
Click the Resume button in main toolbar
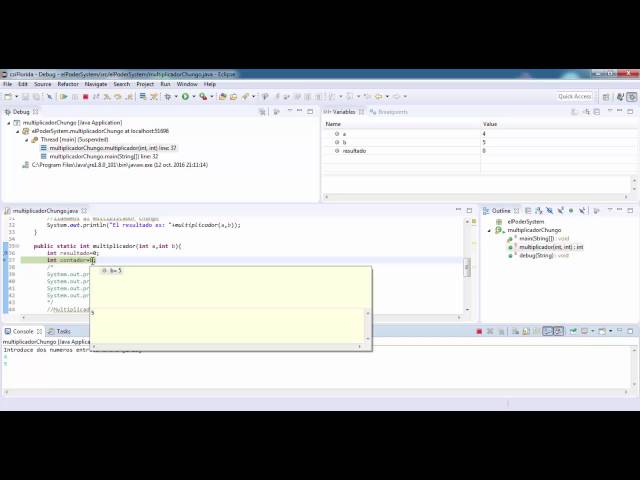point(64,97)
